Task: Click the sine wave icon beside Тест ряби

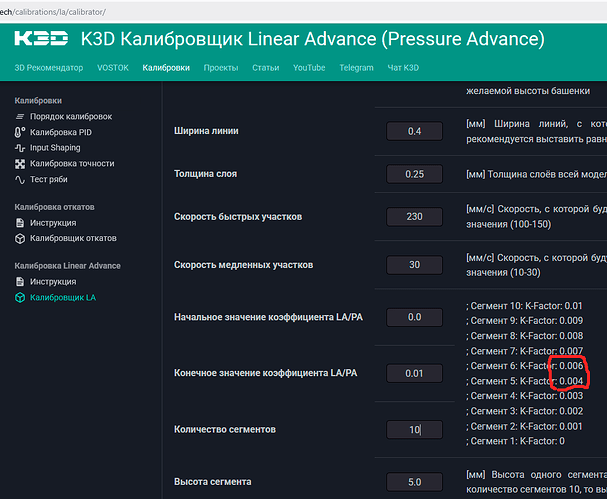Action: [20, 180]
